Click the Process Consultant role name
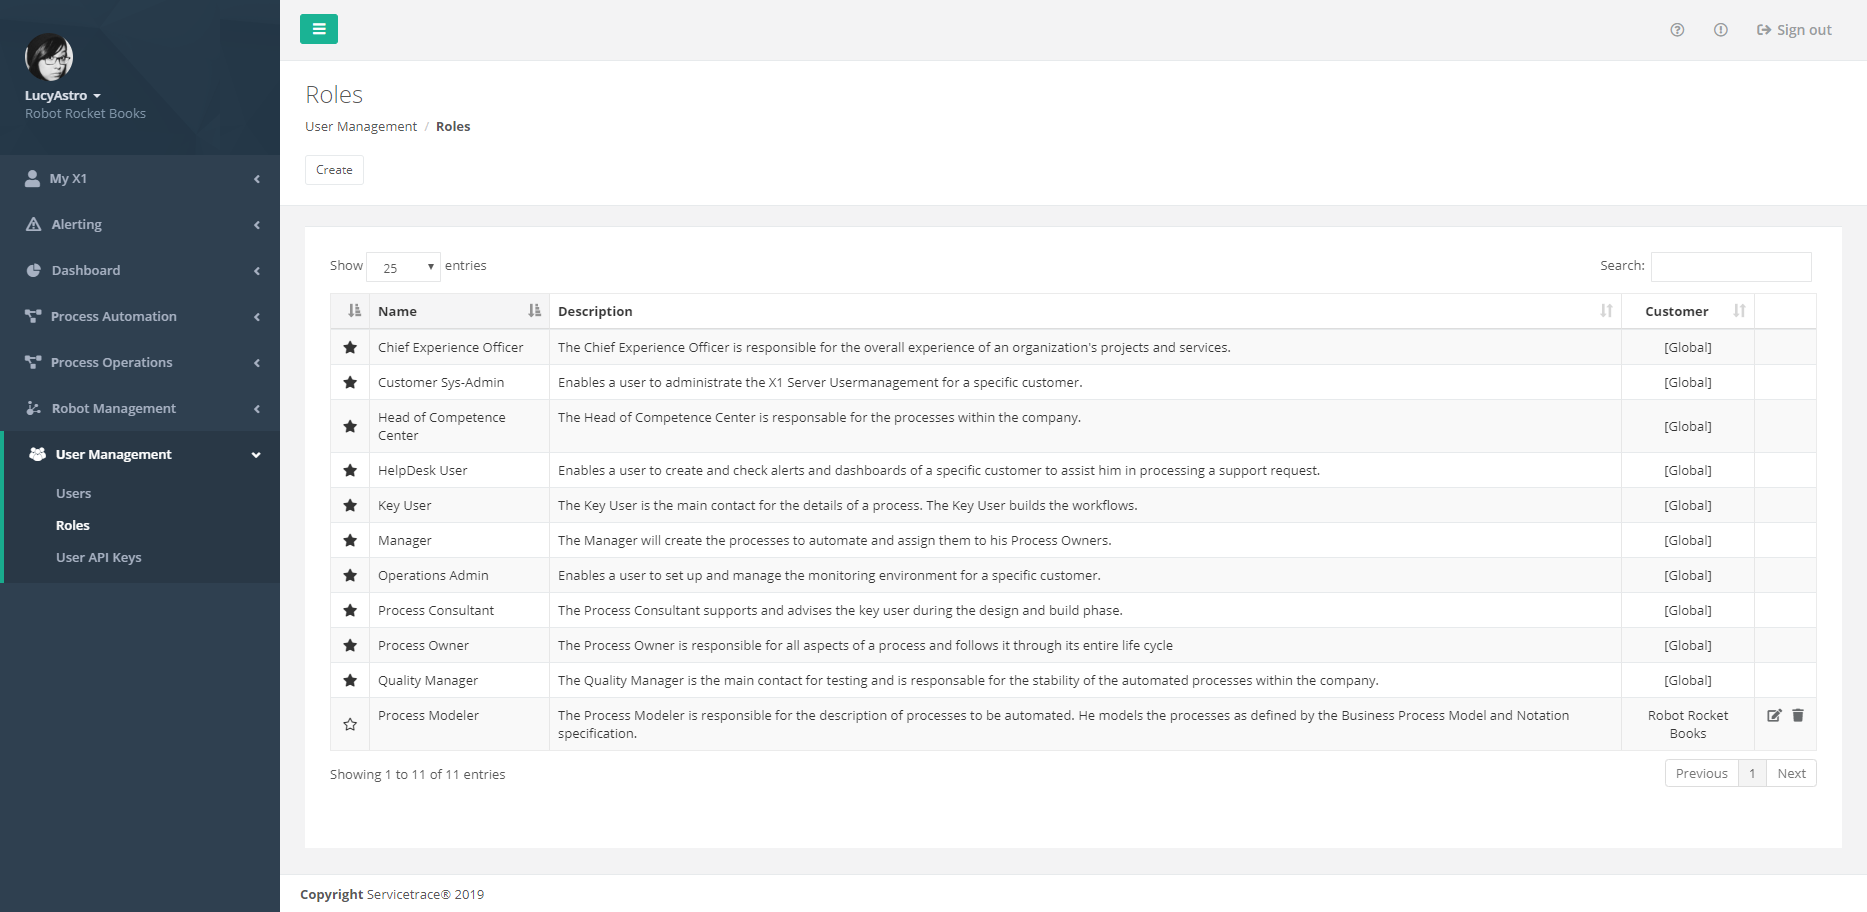 click(436, 610)
